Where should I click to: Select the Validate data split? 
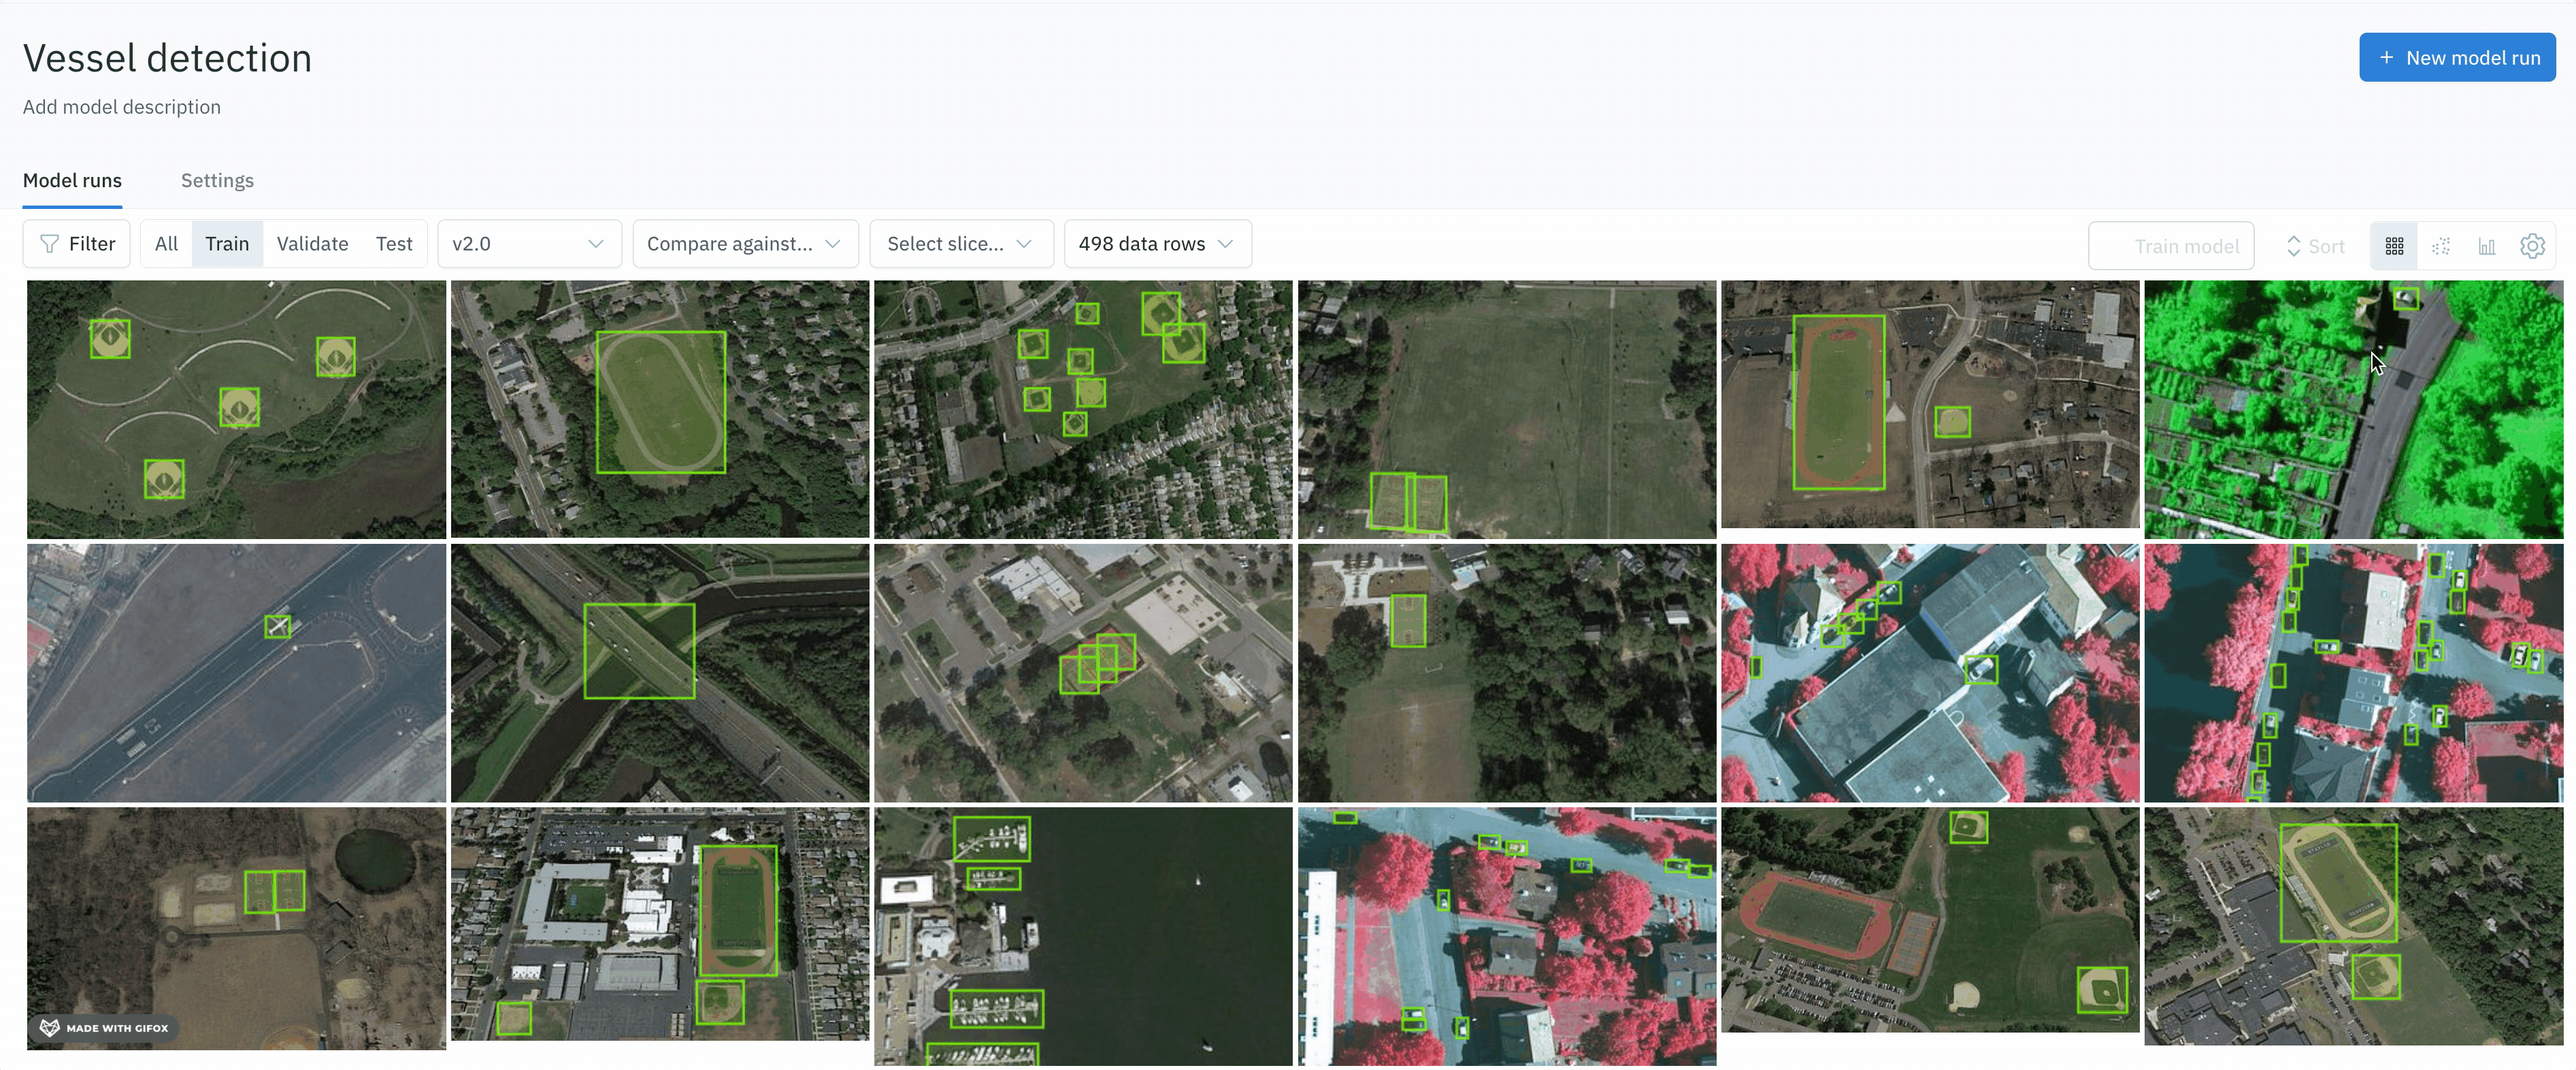coord(312,244)
